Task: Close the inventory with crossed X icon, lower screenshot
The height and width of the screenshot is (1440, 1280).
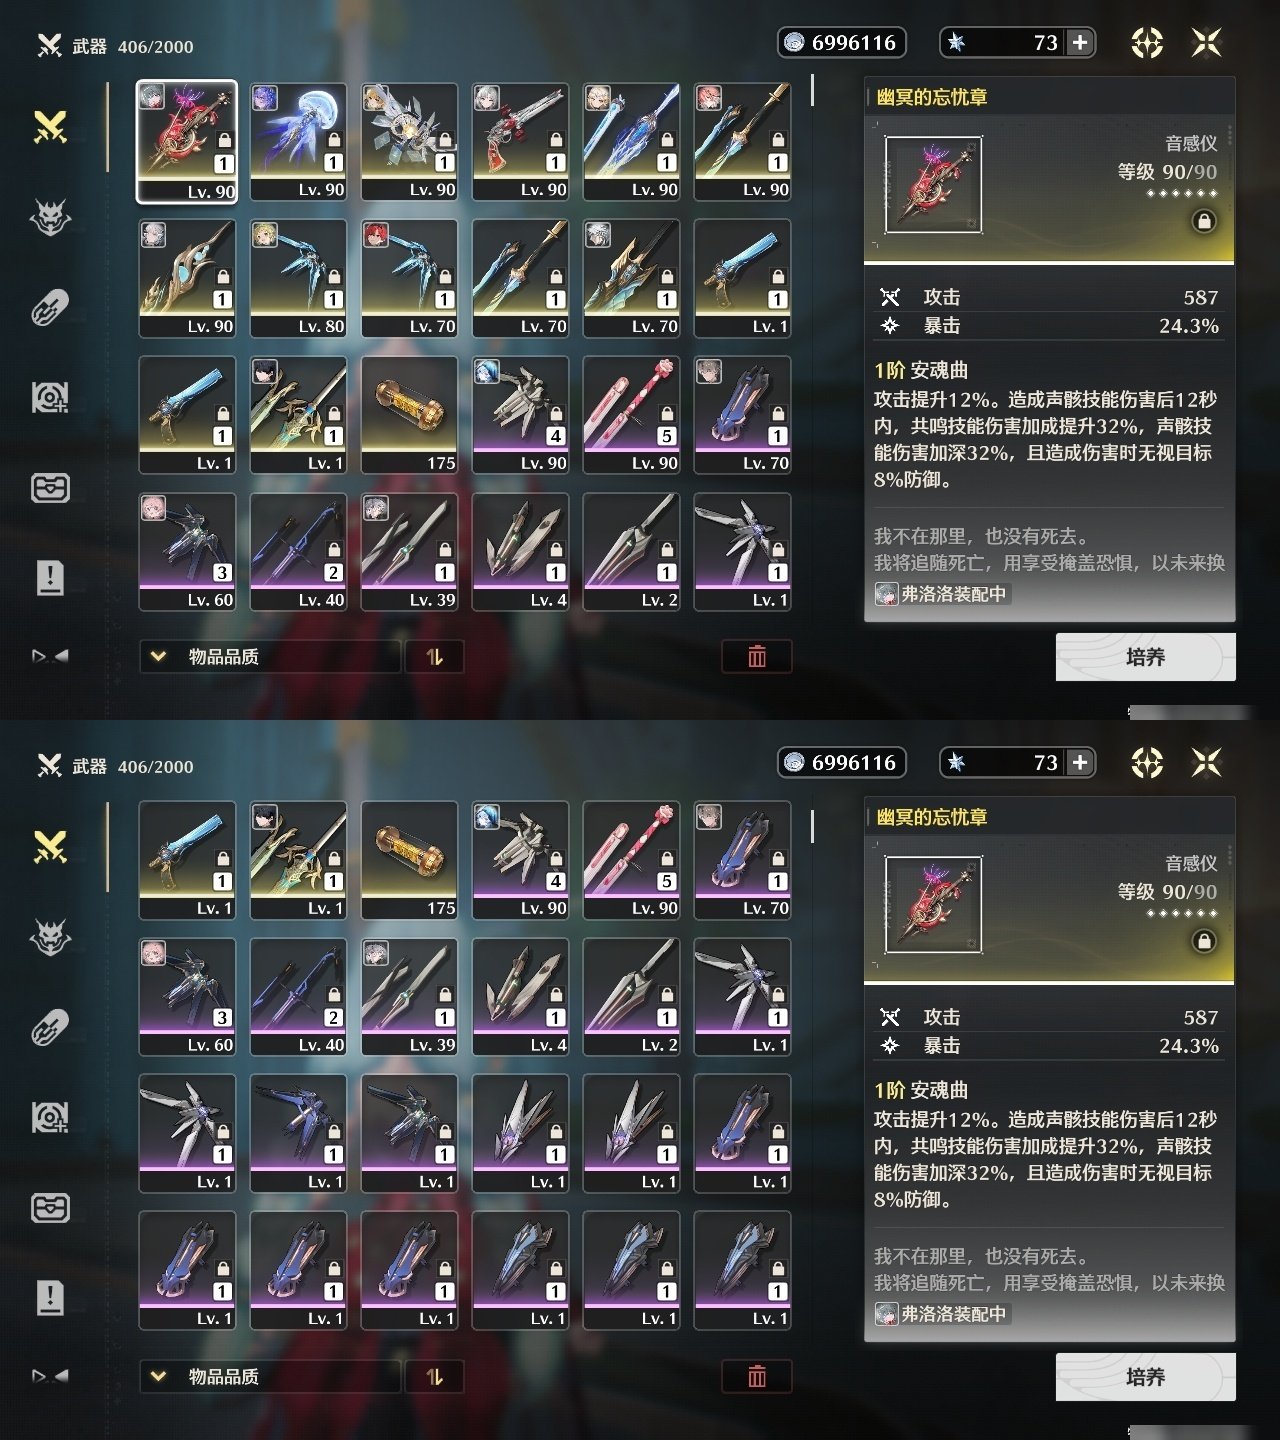Action: point(1207,762)
